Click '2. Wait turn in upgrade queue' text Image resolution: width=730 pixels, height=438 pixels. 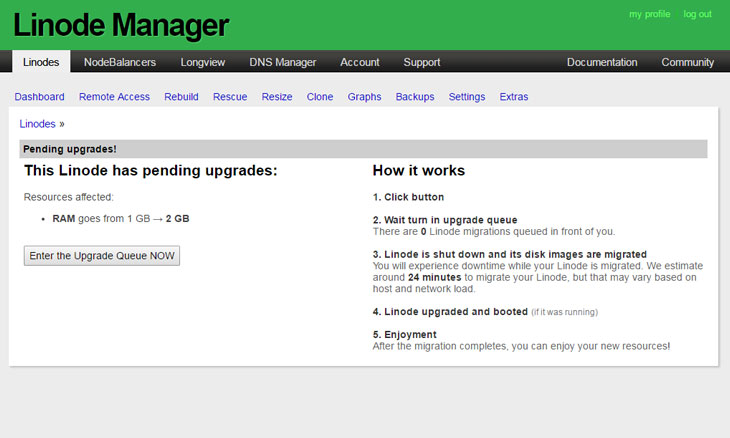[x=445, y=220]
